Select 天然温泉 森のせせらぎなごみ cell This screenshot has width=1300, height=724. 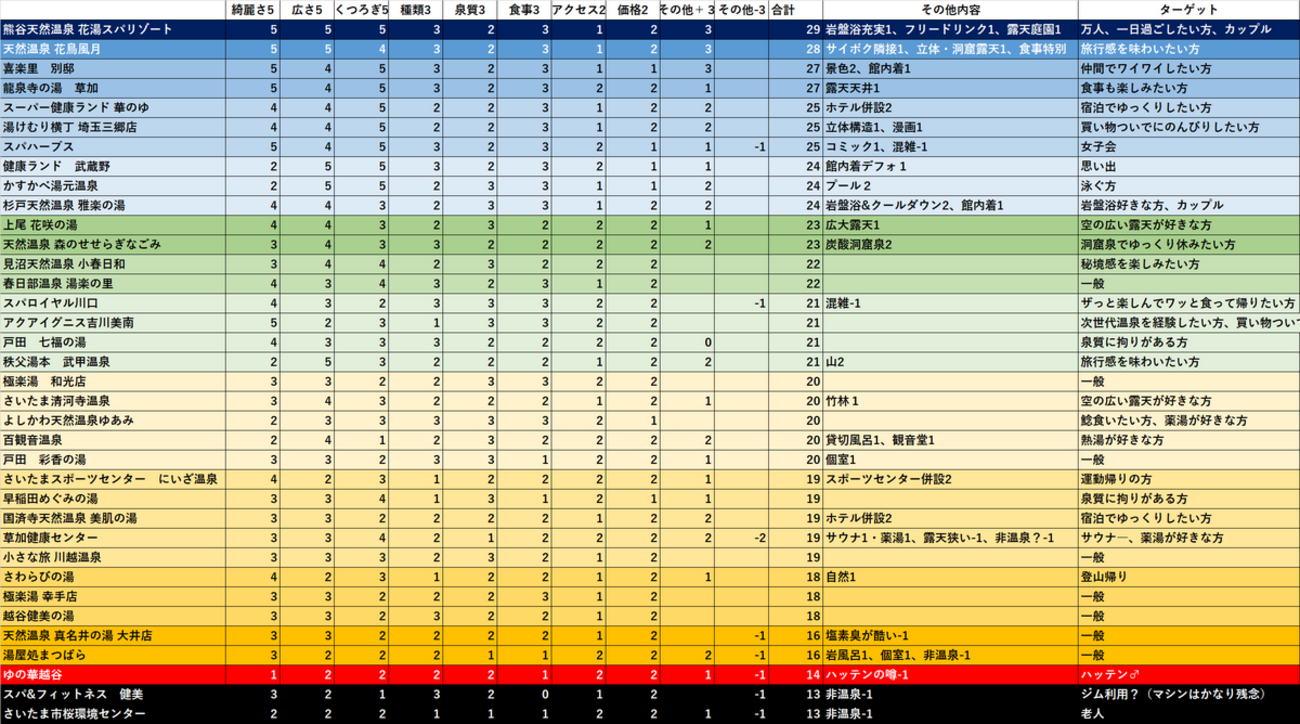114,244
